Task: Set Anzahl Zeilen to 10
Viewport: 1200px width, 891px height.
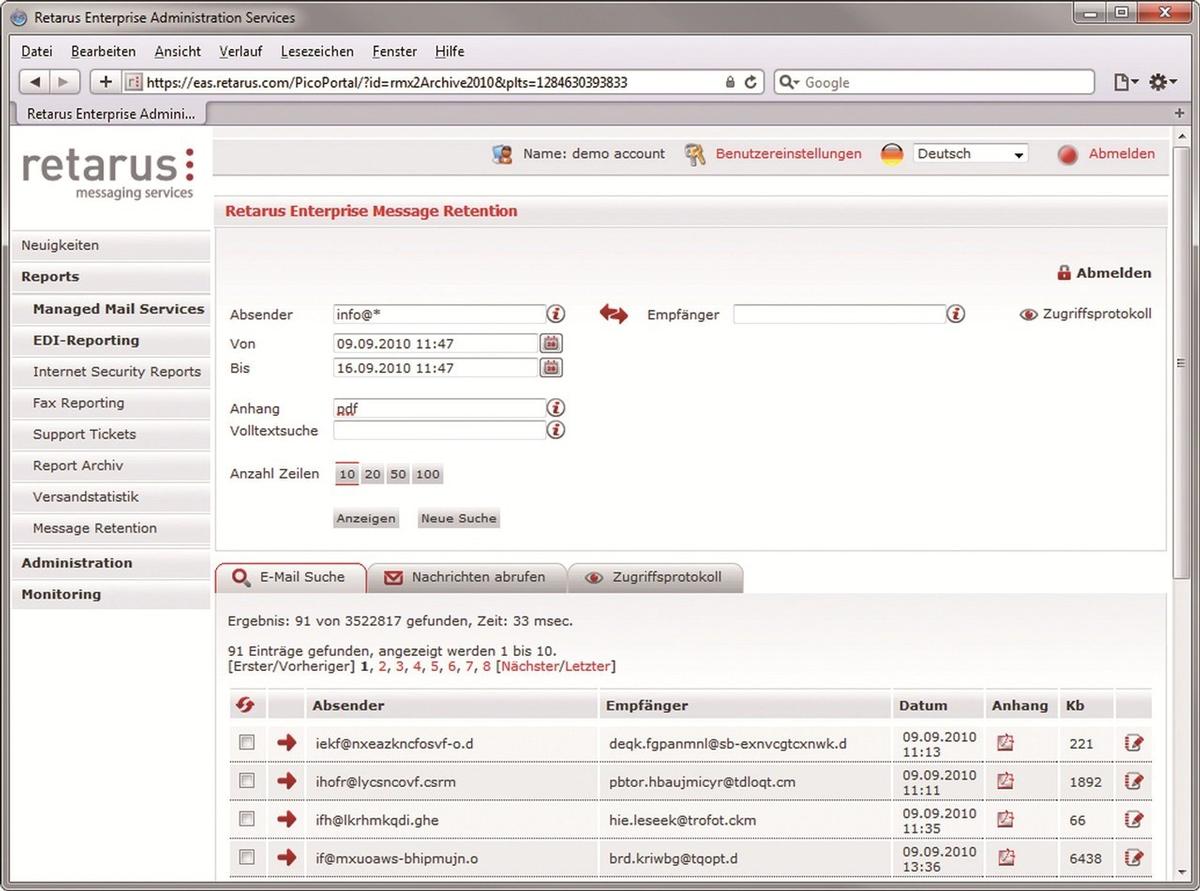Action: (347, 474)
